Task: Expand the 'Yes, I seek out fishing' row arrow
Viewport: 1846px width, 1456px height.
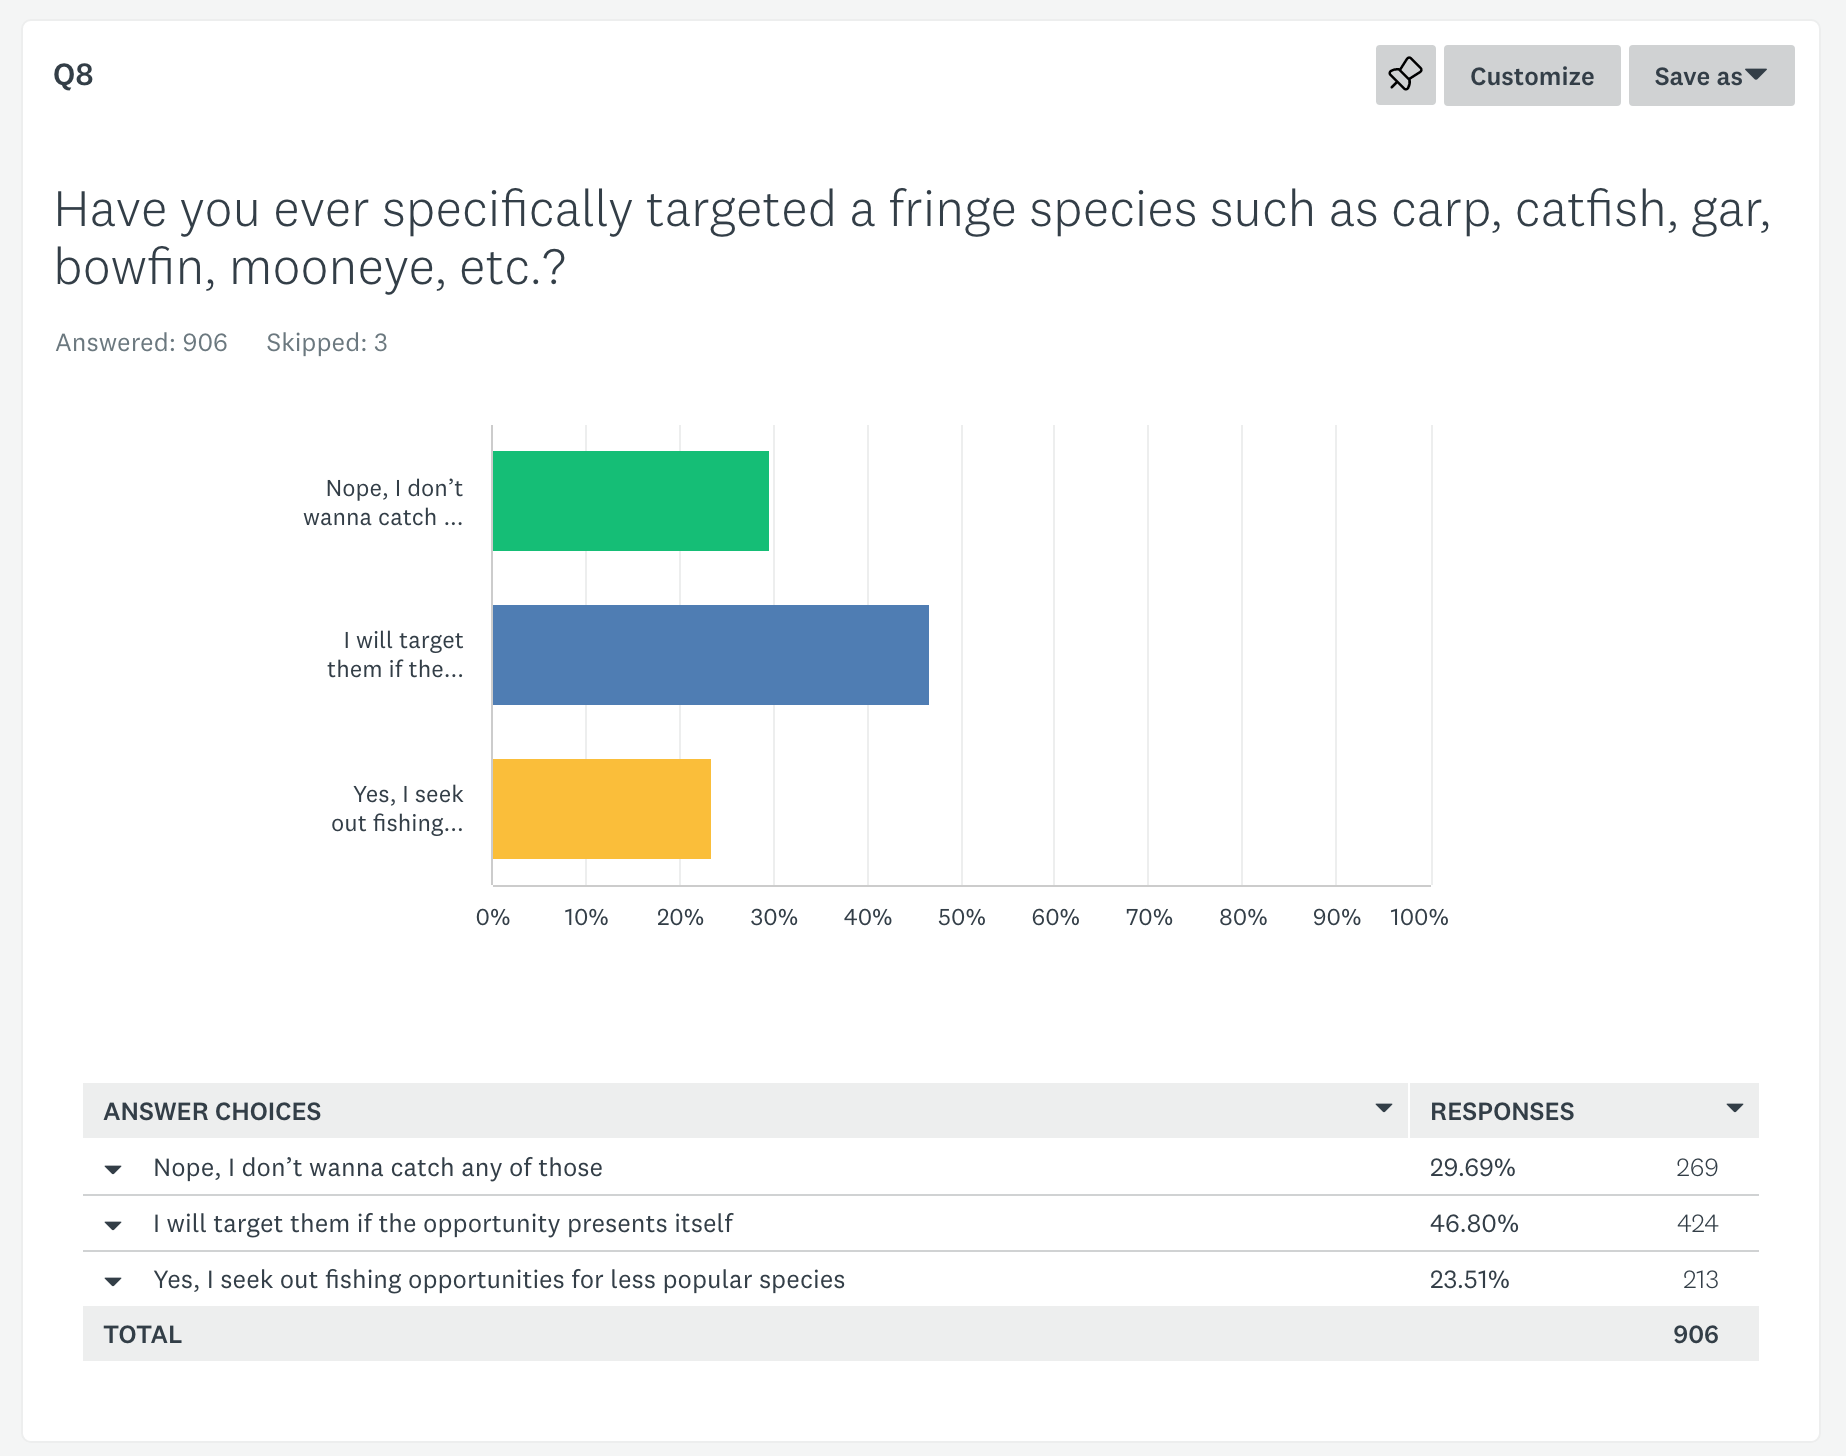Action: click(113, 1281)
